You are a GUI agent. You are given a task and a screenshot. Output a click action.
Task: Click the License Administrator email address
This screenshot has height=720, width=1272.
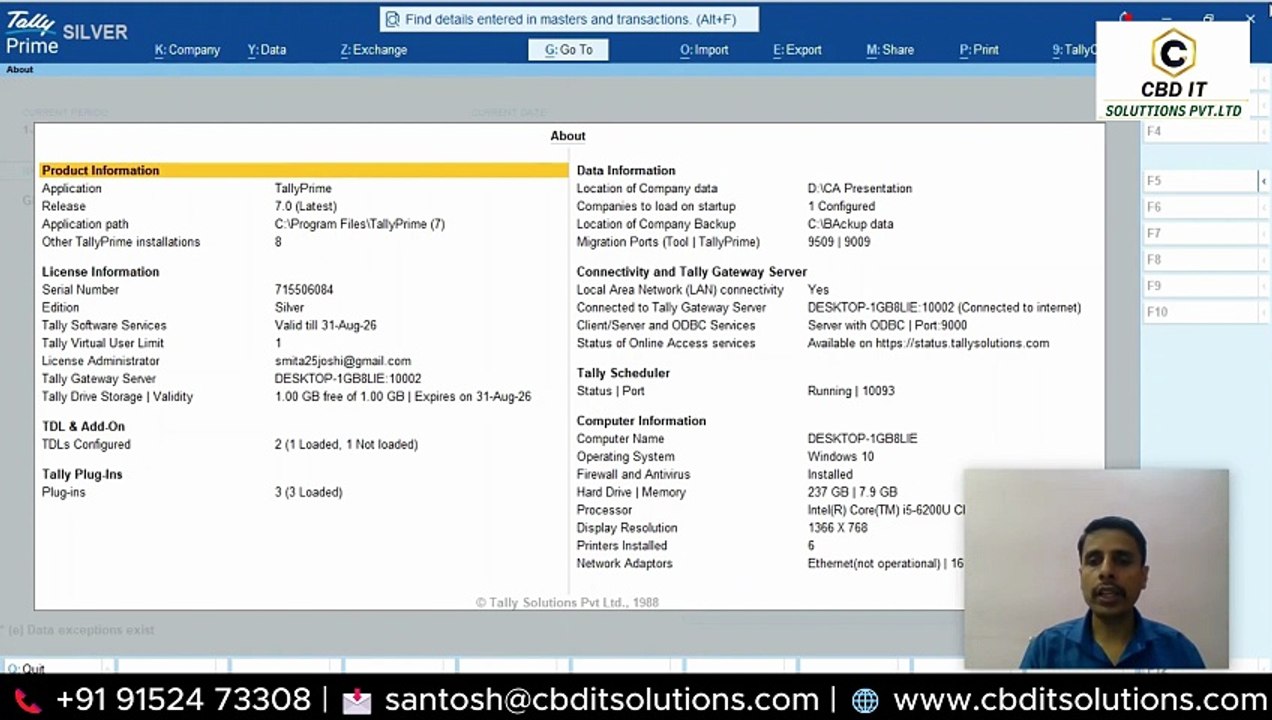click(x=343, y=361)
